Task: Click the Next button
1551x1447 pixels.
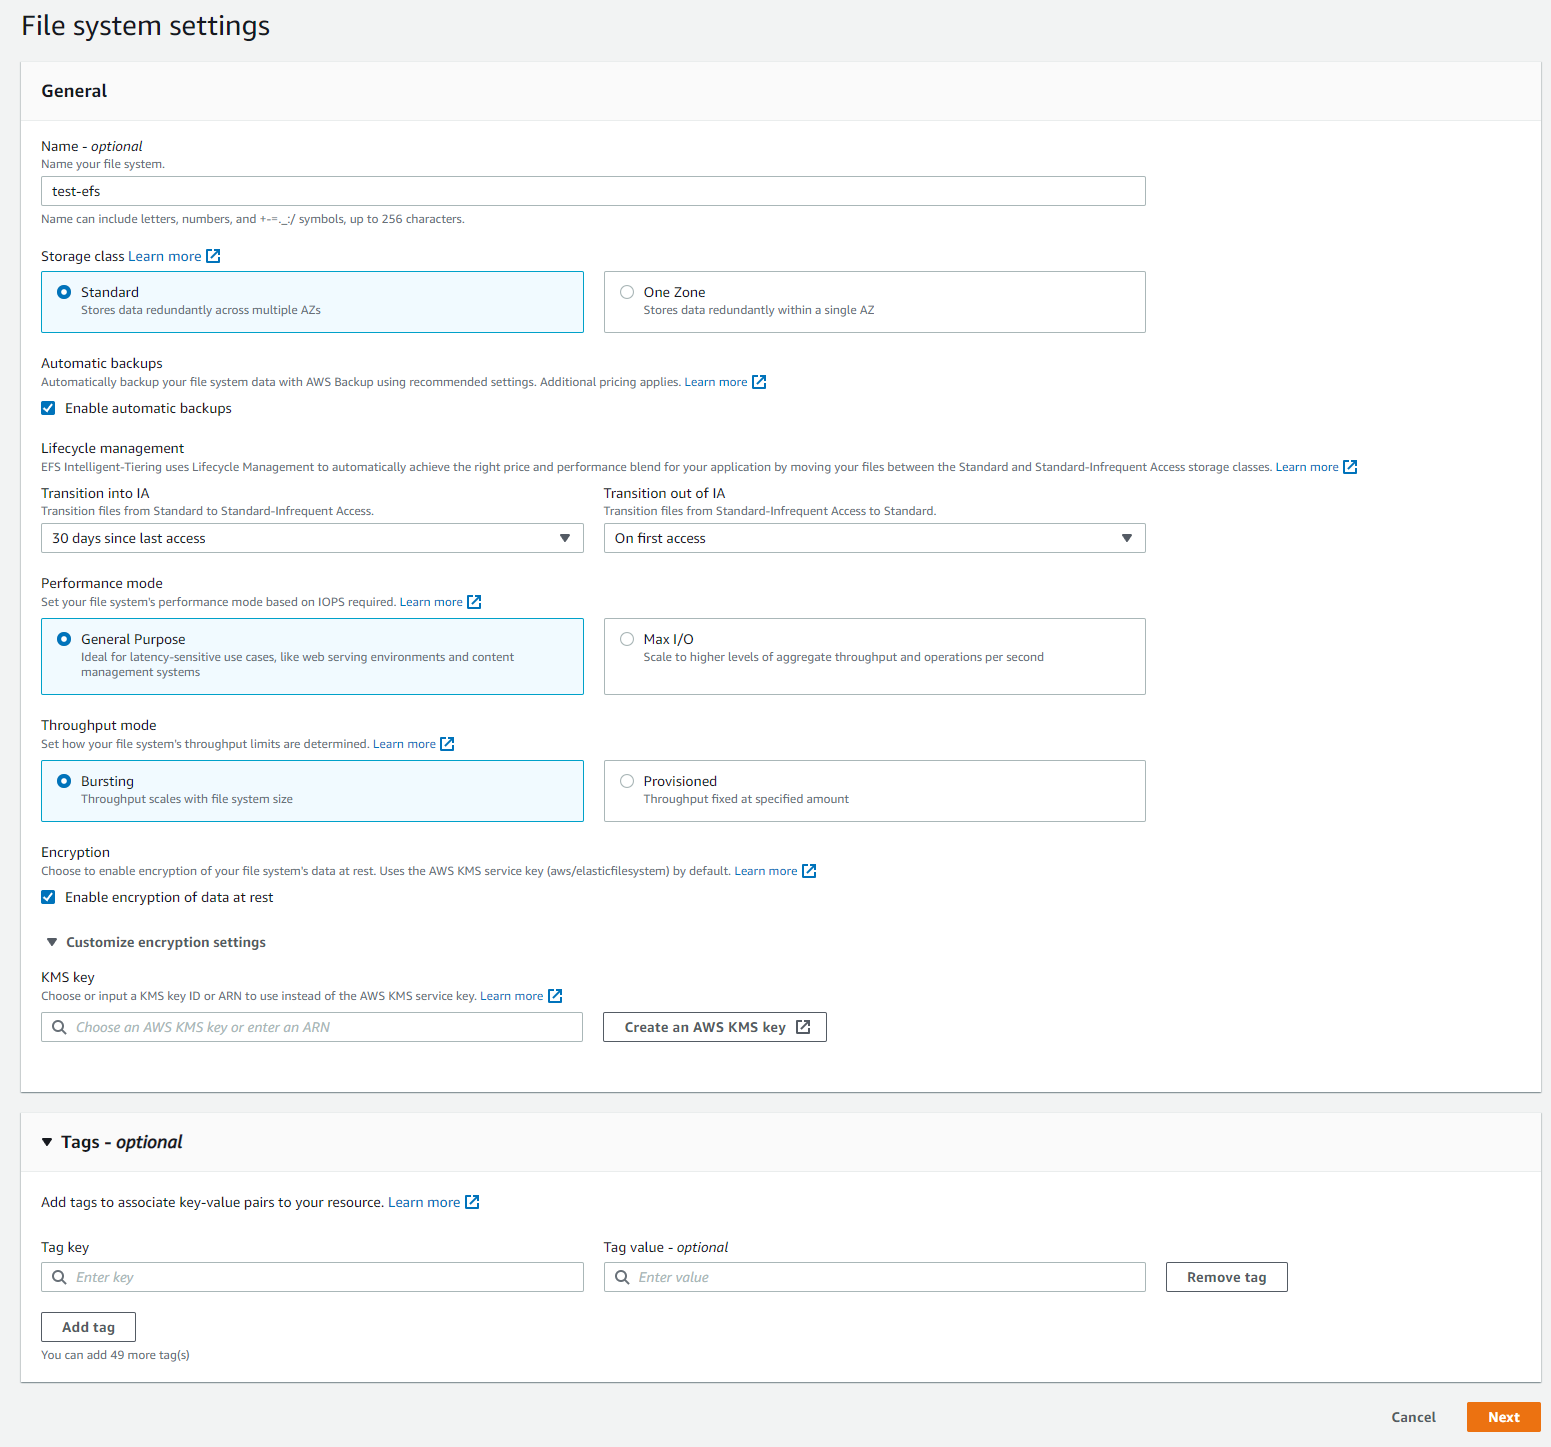Action: point(1504,1417)
